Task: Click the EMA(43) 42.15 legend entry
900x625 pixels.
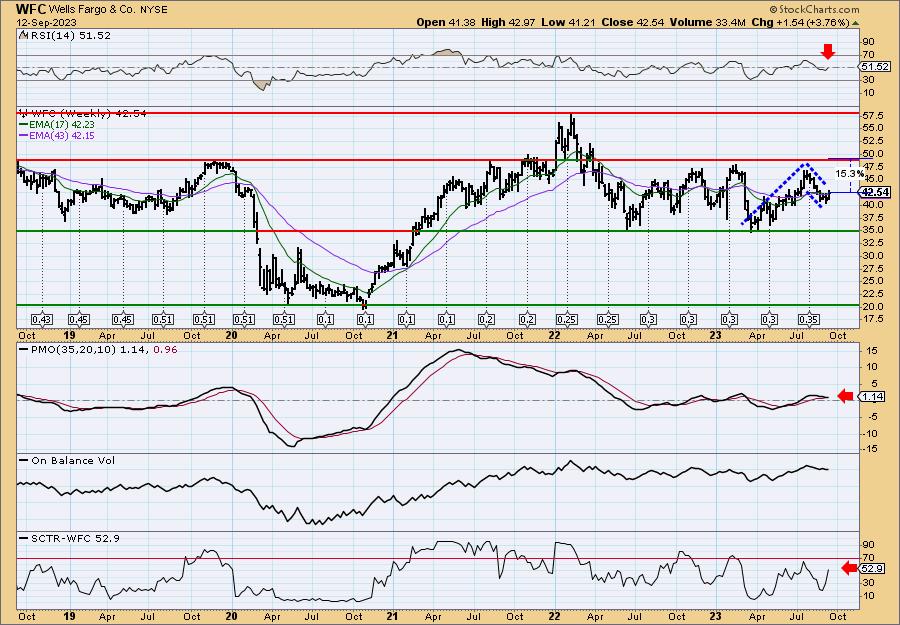Action: tap(57, 135)
